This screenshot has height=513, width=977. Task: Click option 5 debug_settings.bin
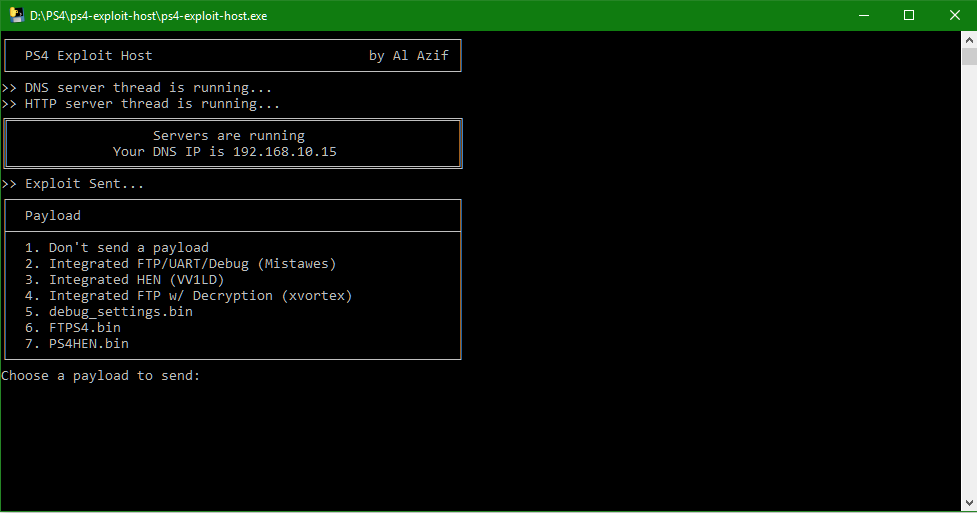(x=108, y=312)
